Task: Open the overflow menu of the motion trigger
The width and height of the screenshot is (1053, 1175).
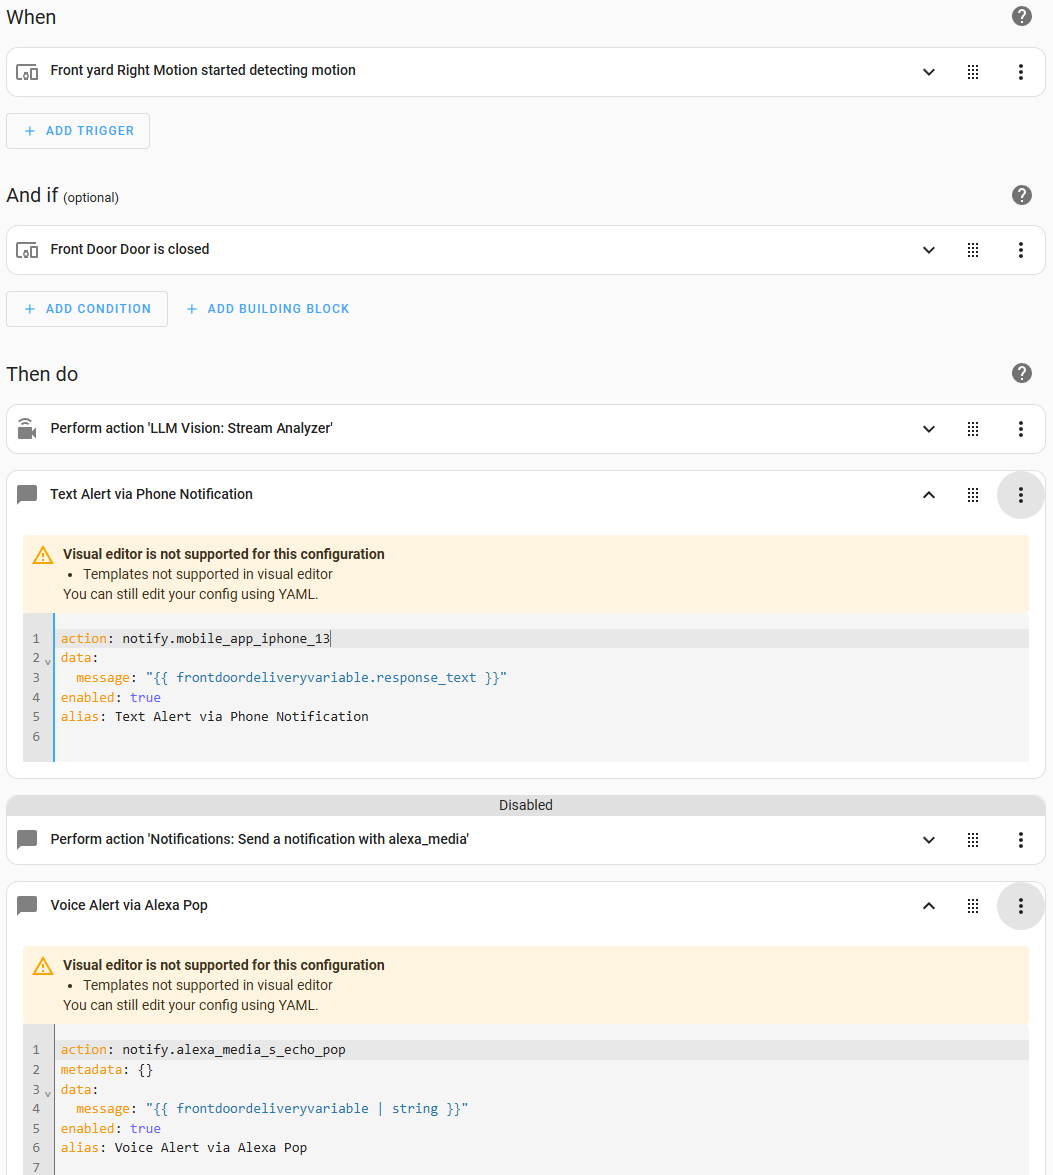Action: point(1021,71)
